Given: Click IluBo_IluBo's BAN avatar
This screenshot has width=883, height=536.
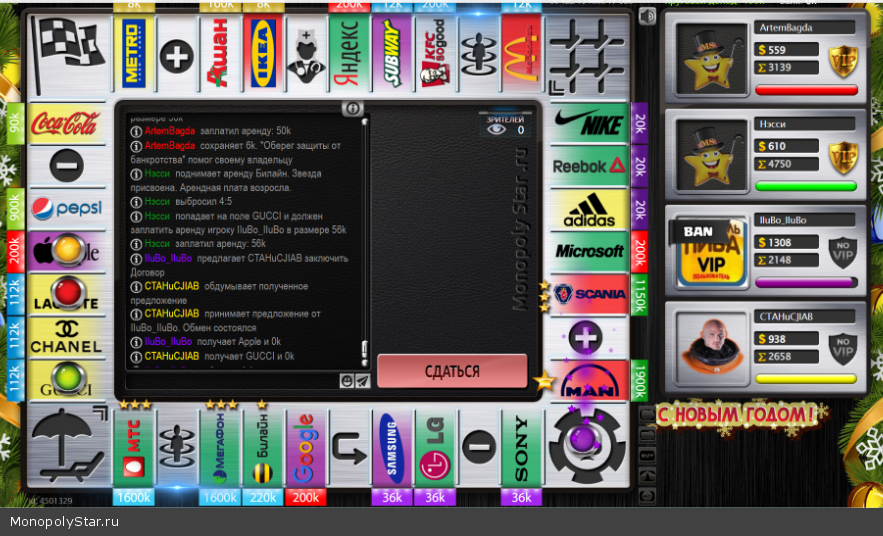Looking at the screenshot, I should click(711, 251).
